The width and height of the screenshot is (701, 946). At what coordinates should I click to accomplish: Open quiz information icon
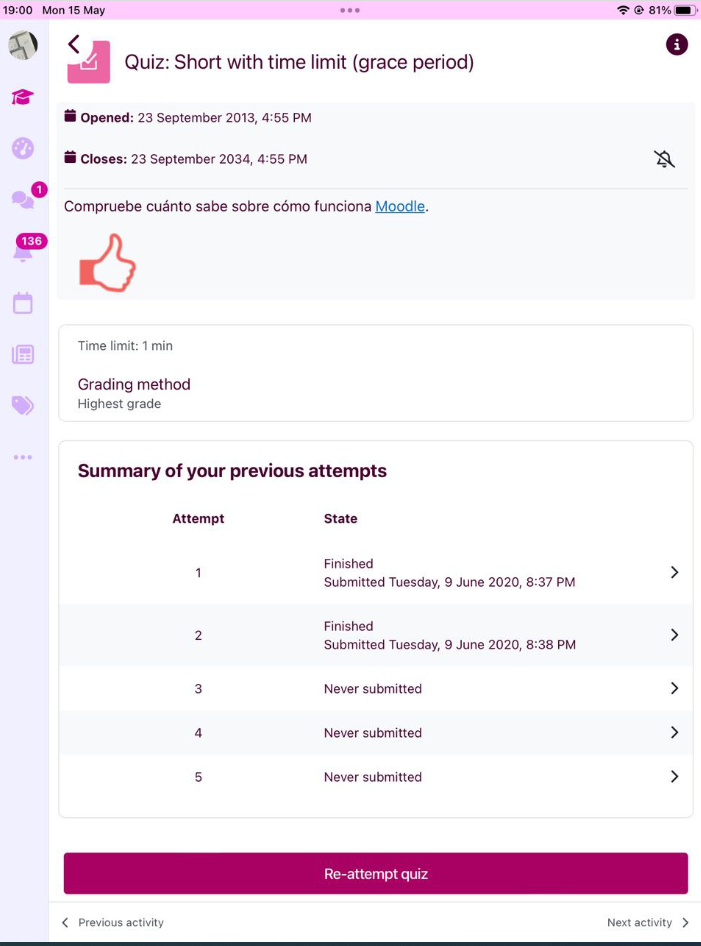(676, 44)
